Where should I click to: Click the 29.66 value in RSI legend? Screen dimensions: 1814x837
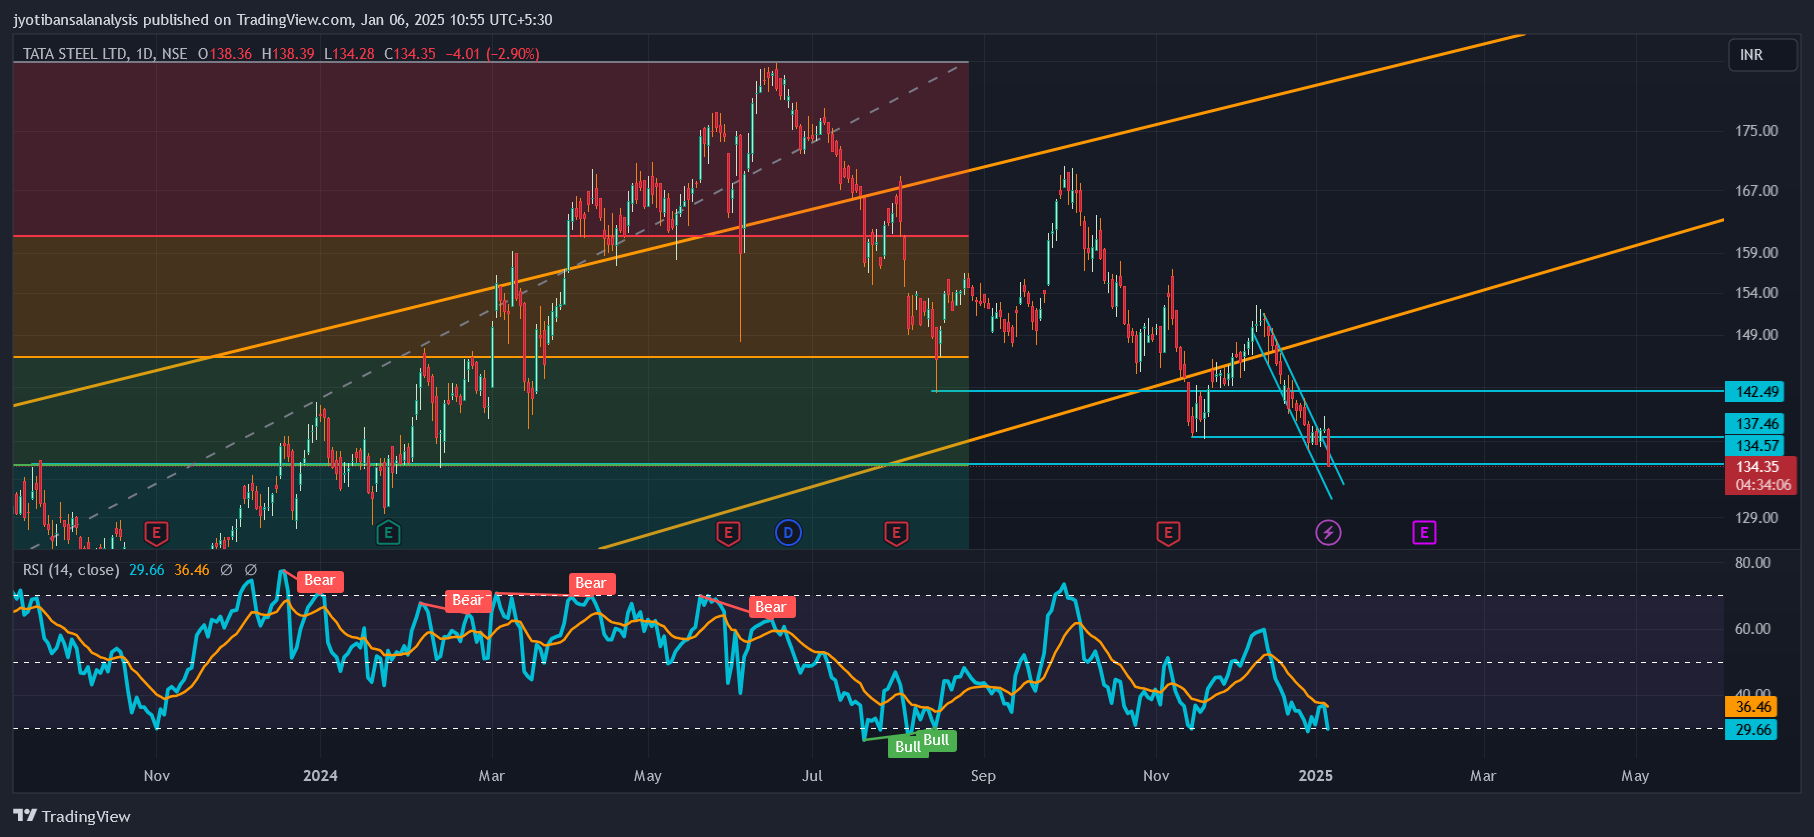(x=147, y=570)
